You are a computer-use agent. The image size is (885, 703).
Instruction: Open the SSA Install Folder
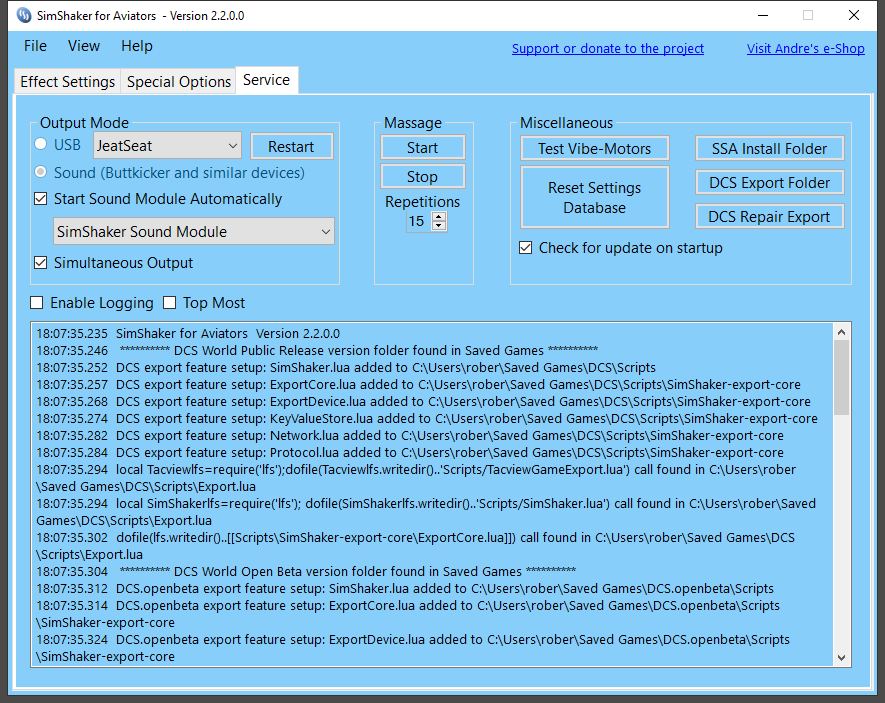pyautogui.click(x=769, y=148)
